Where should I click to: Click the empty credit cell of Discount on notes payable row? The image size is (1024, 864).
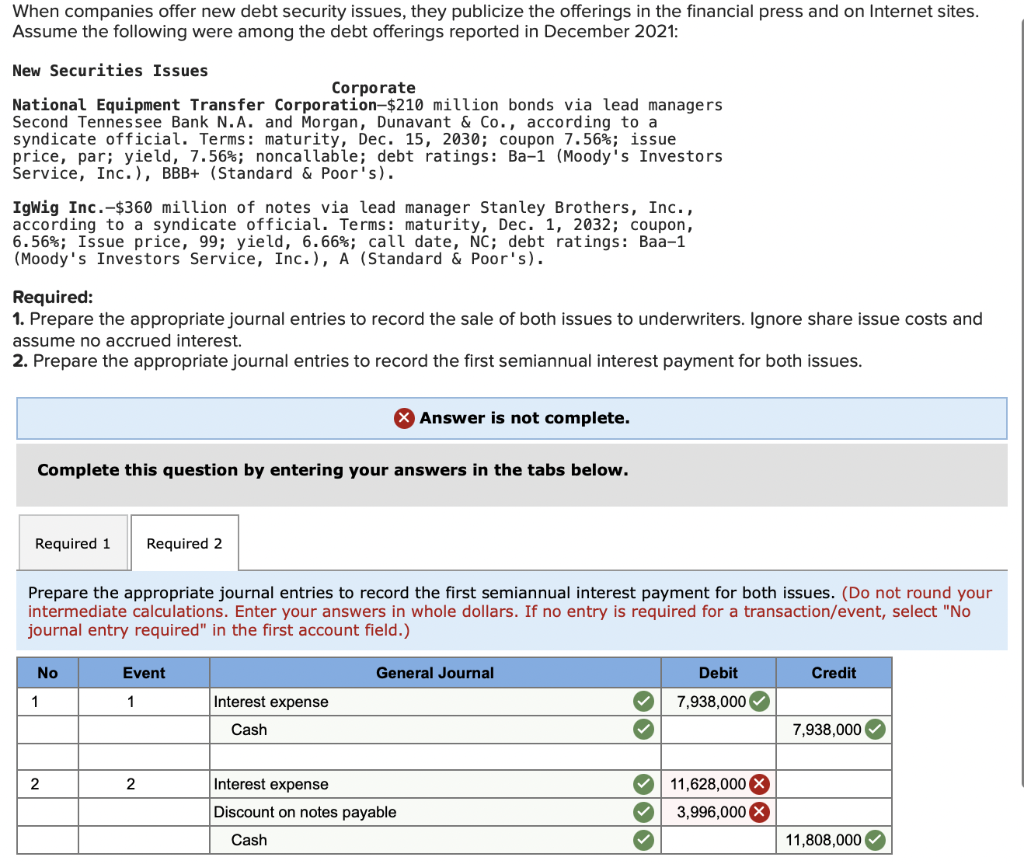[834, 812]
